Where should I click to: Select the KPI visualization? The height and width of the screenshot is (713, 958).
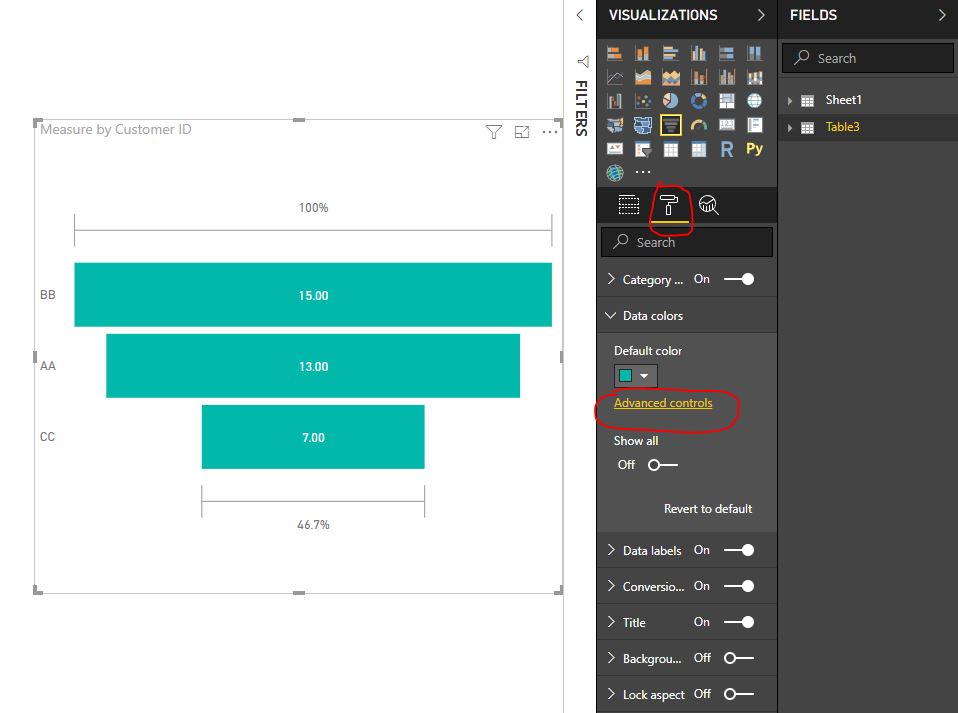pyautogui.click(x=615, y=149)
